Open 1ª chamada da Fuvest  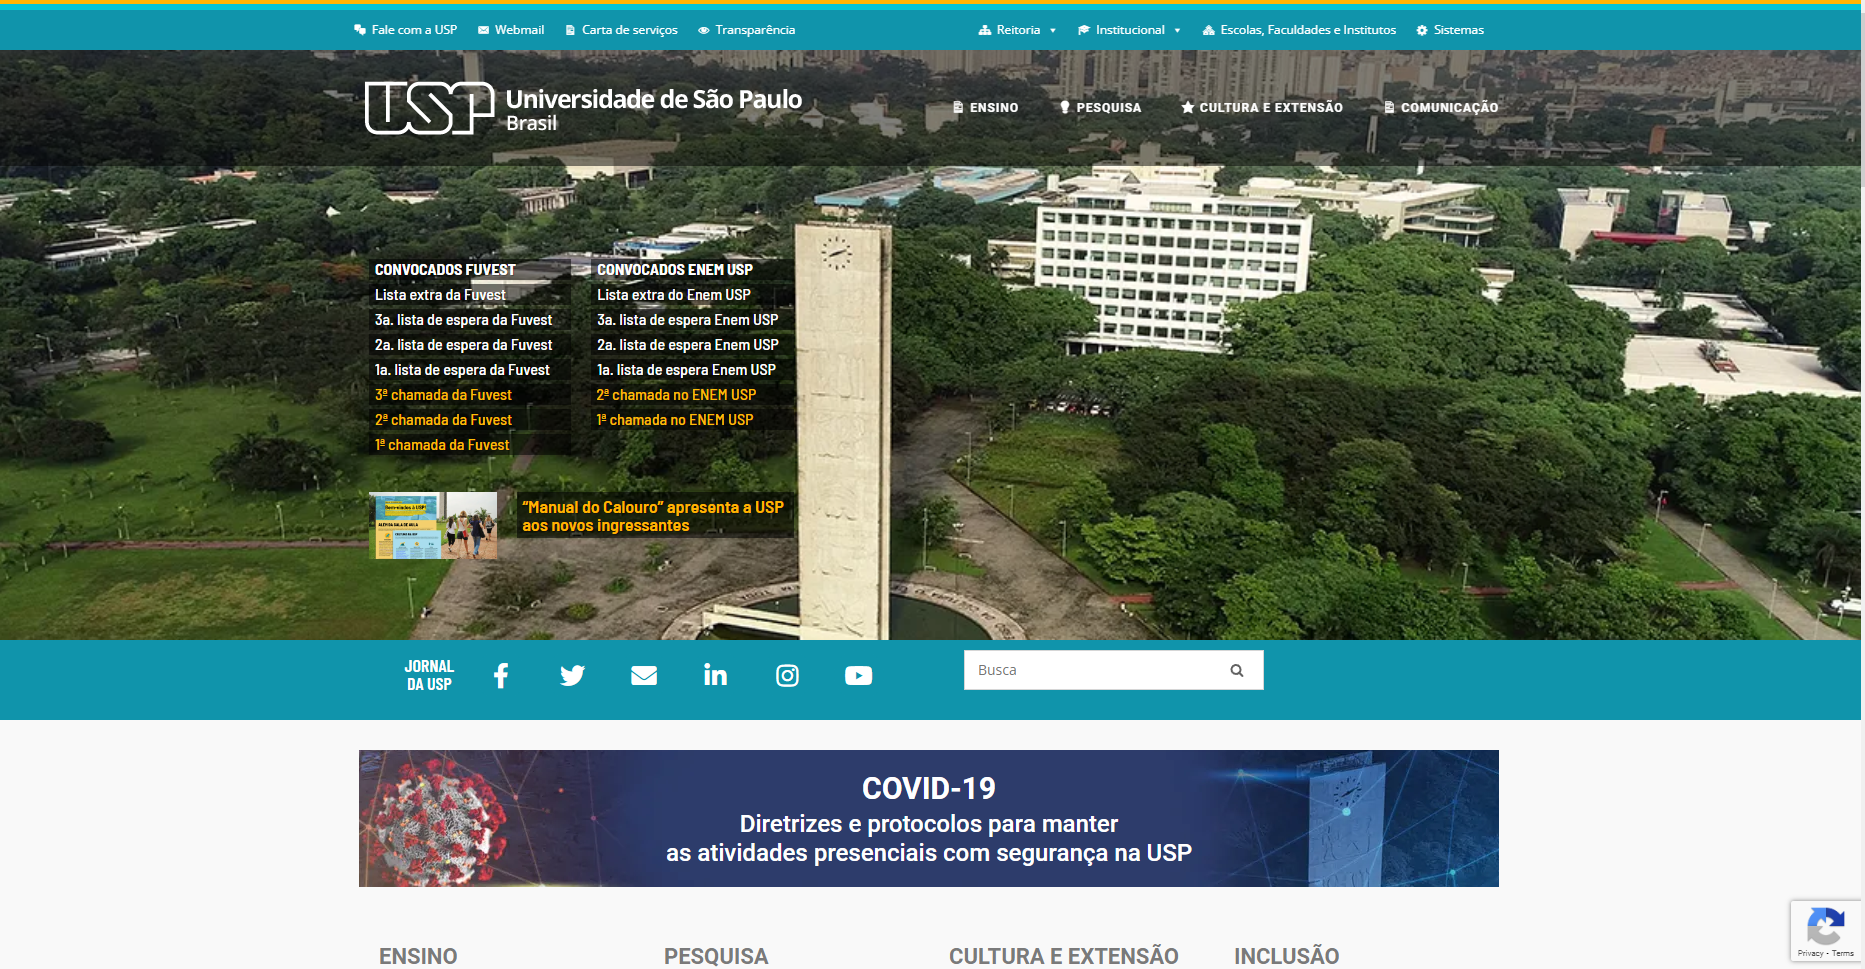click(442, 445)
